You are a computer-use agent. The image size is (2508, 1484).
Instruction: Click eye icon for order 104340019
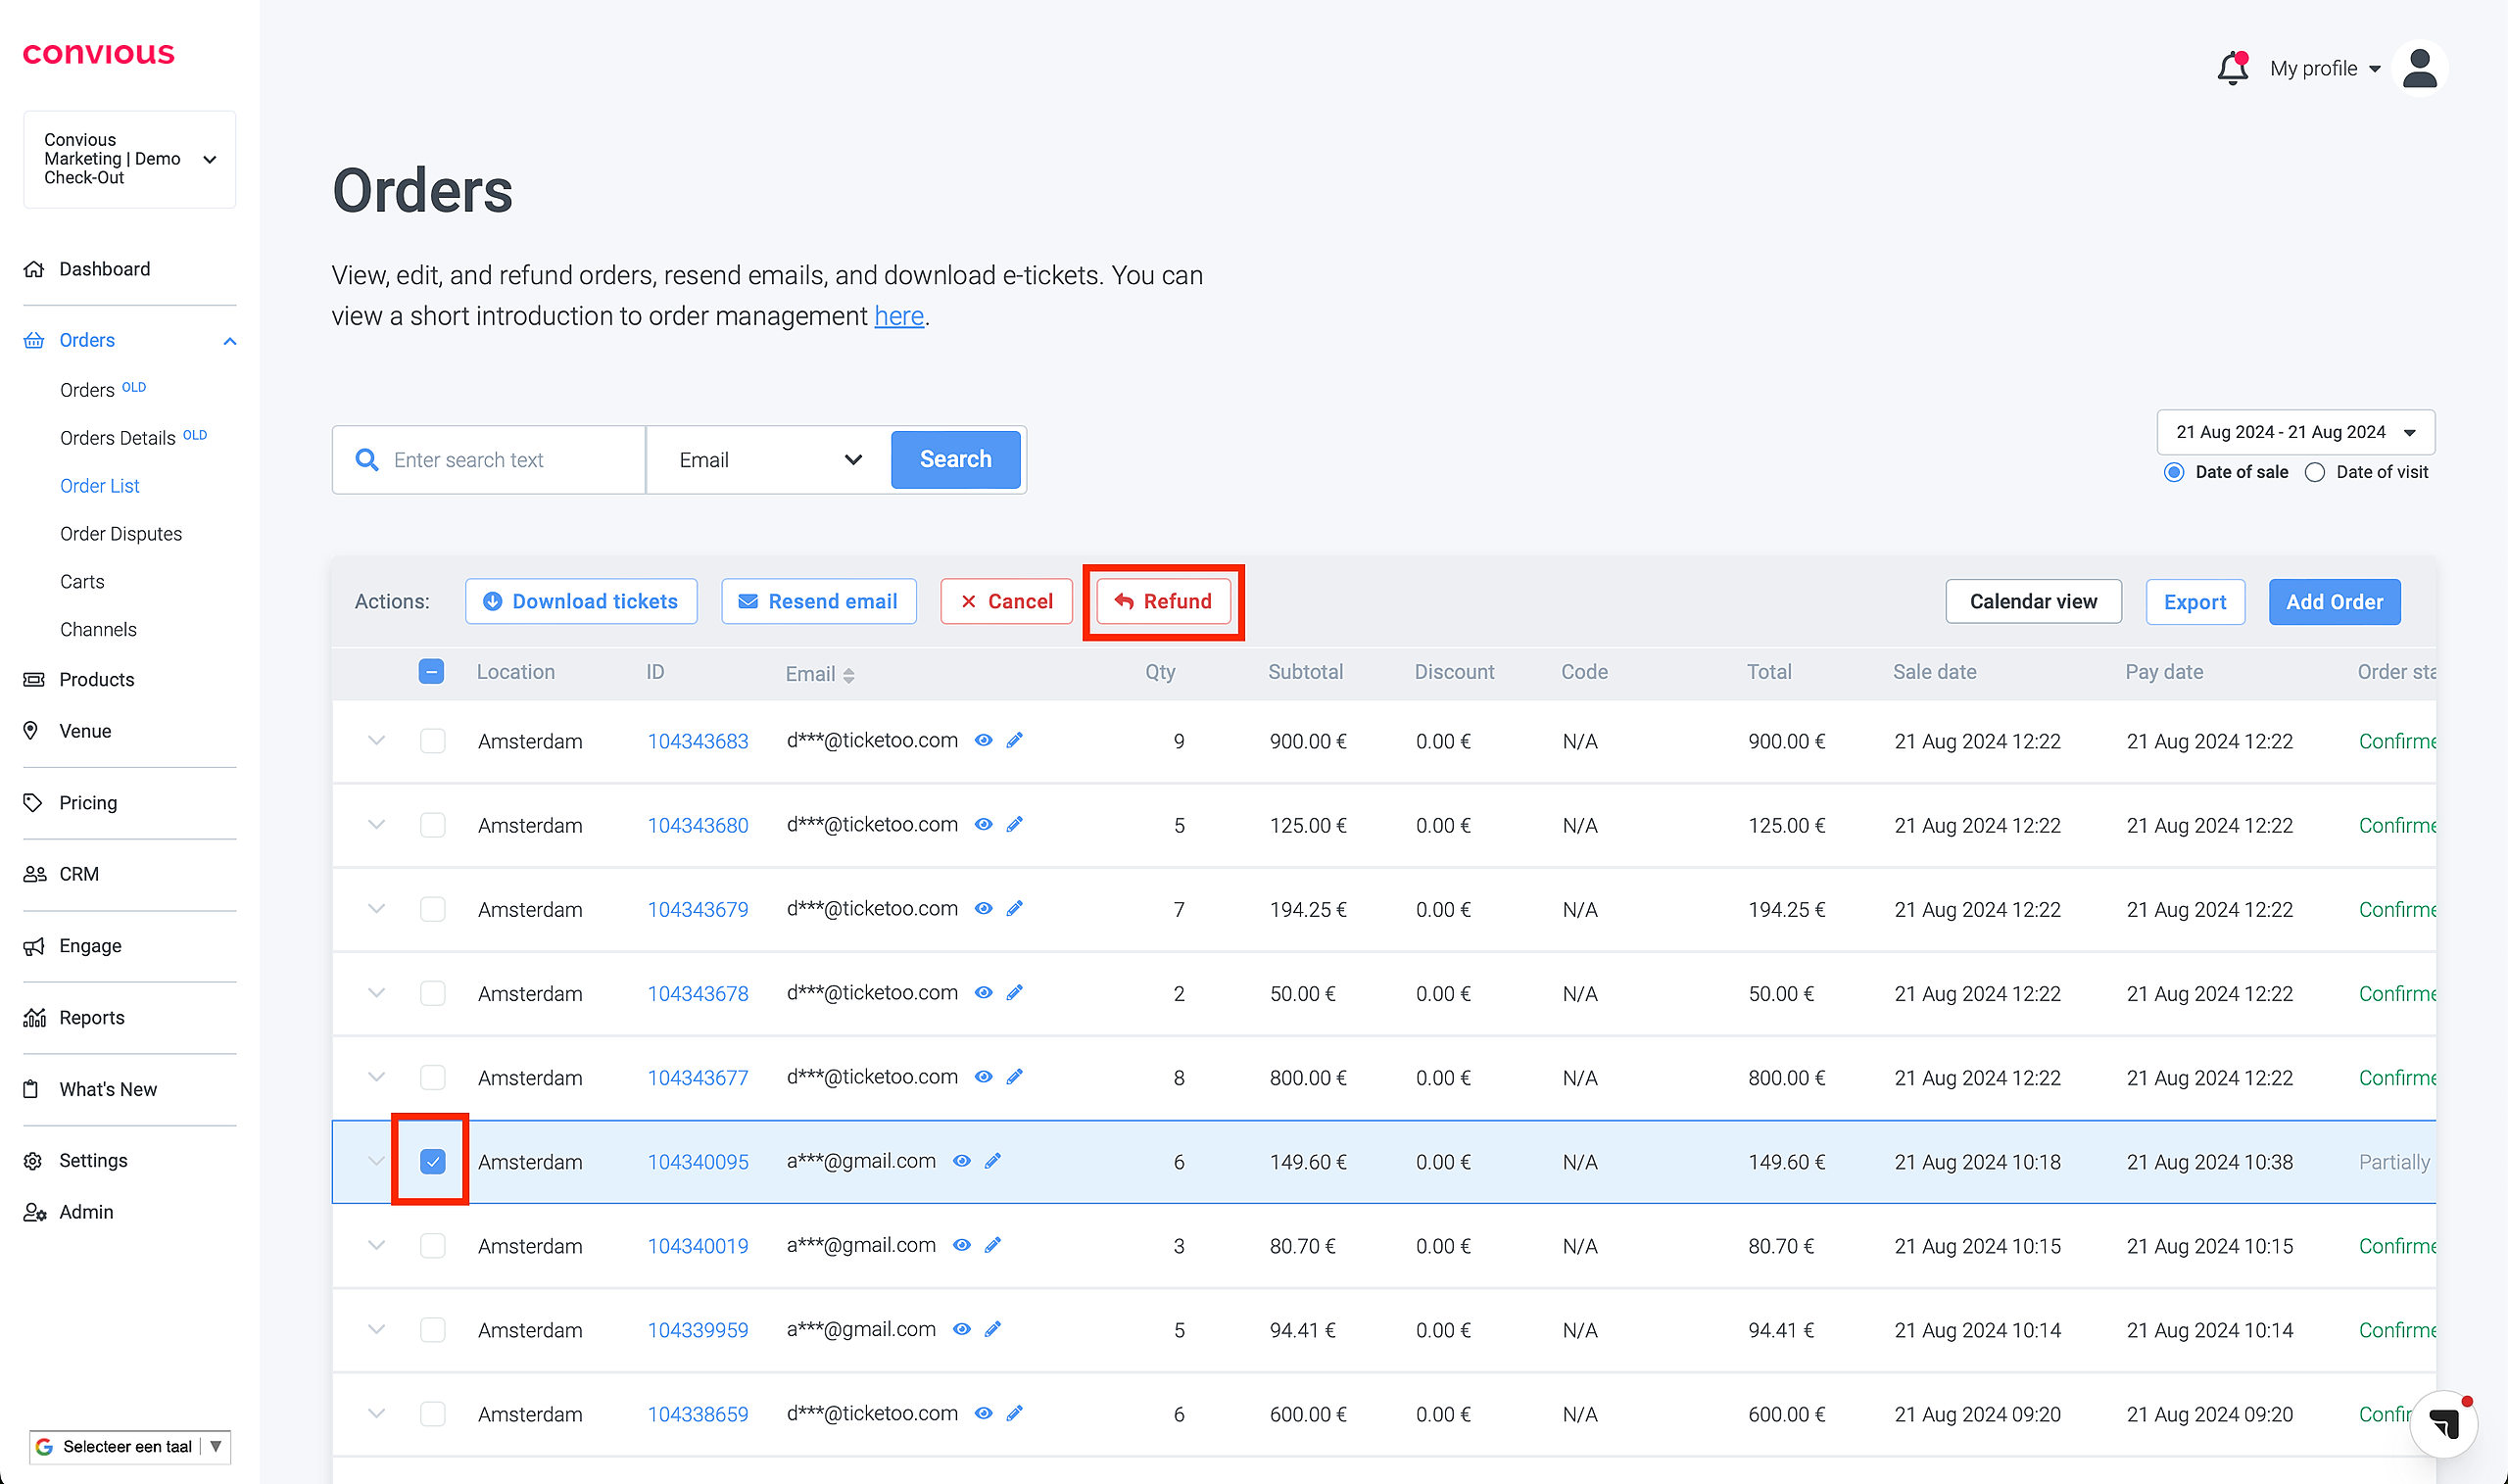coord(961,1245)
